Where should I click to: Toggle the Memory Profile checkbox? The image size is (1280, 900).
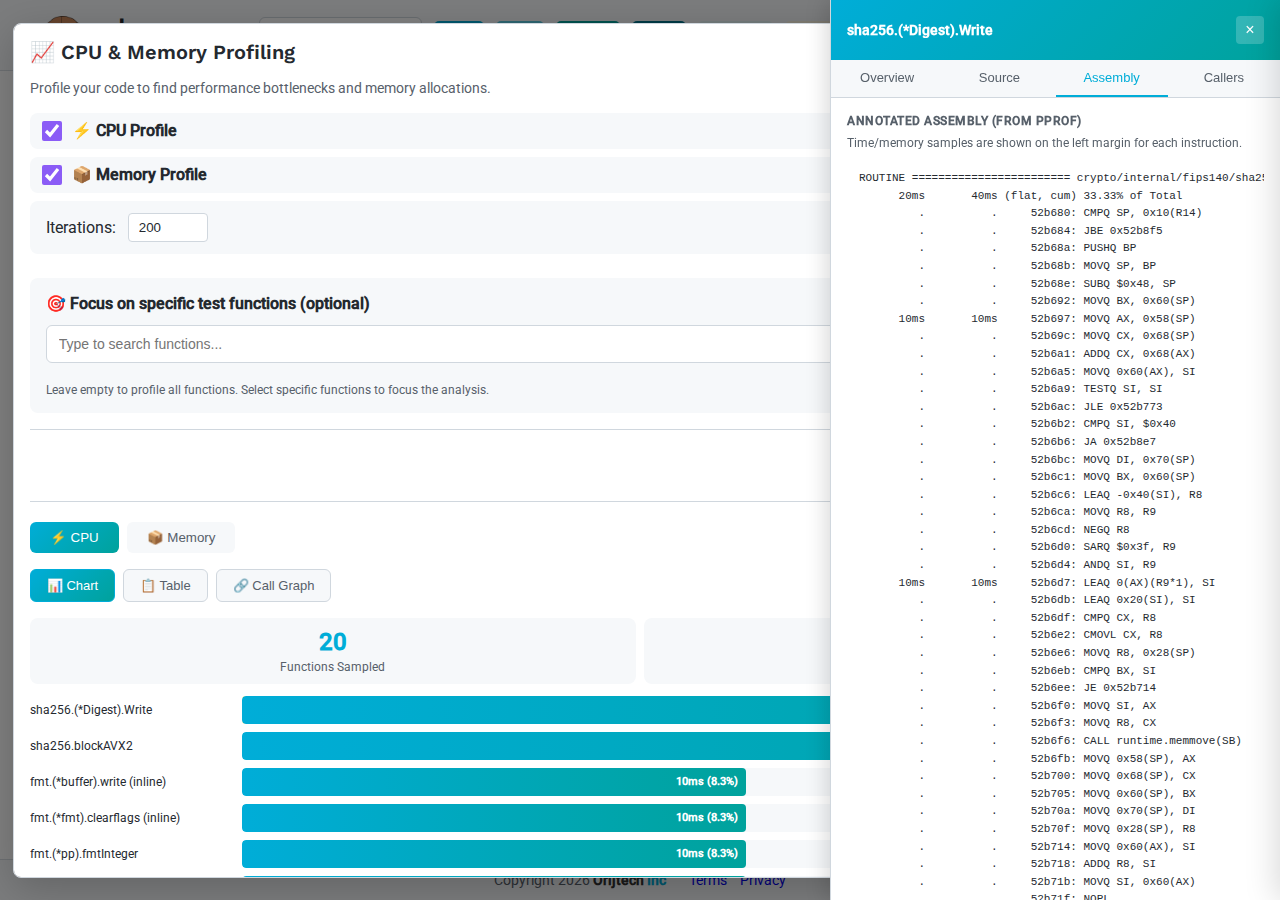click(52, 175)
